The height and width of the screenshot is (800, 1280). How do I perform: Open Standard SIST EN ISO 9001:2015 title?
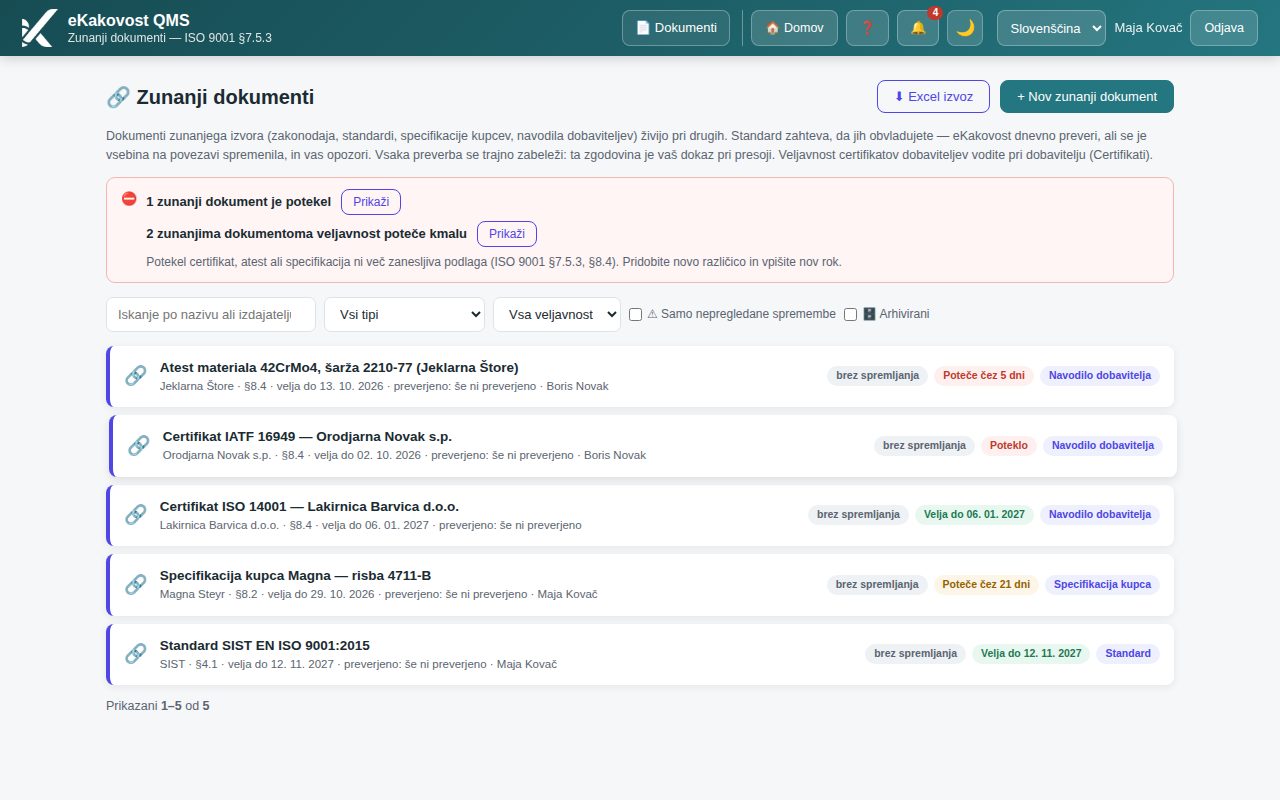(x=265, y=645)
